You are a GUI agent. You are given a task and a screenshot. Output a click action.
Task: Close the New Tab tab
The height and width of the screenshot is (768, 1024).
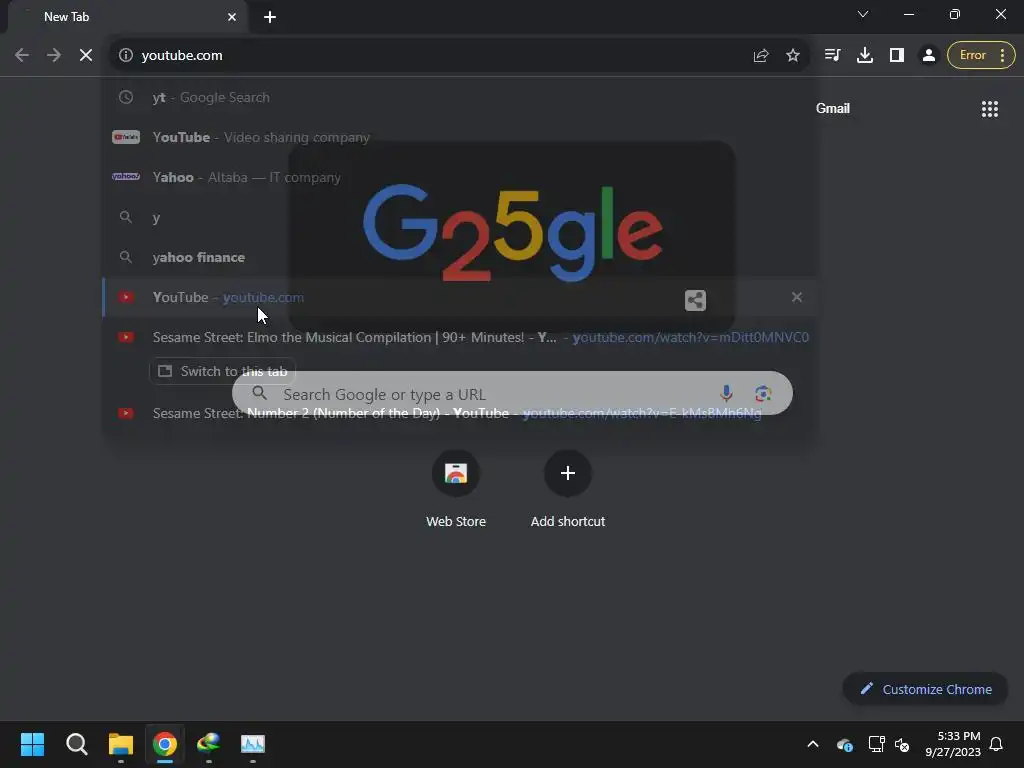click(x=232, y=17)
